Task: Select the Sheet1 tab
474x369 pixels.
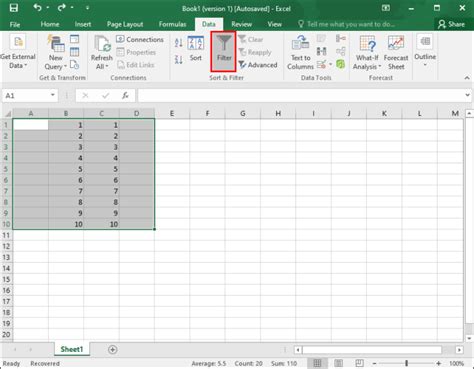Action: (72, 349)
